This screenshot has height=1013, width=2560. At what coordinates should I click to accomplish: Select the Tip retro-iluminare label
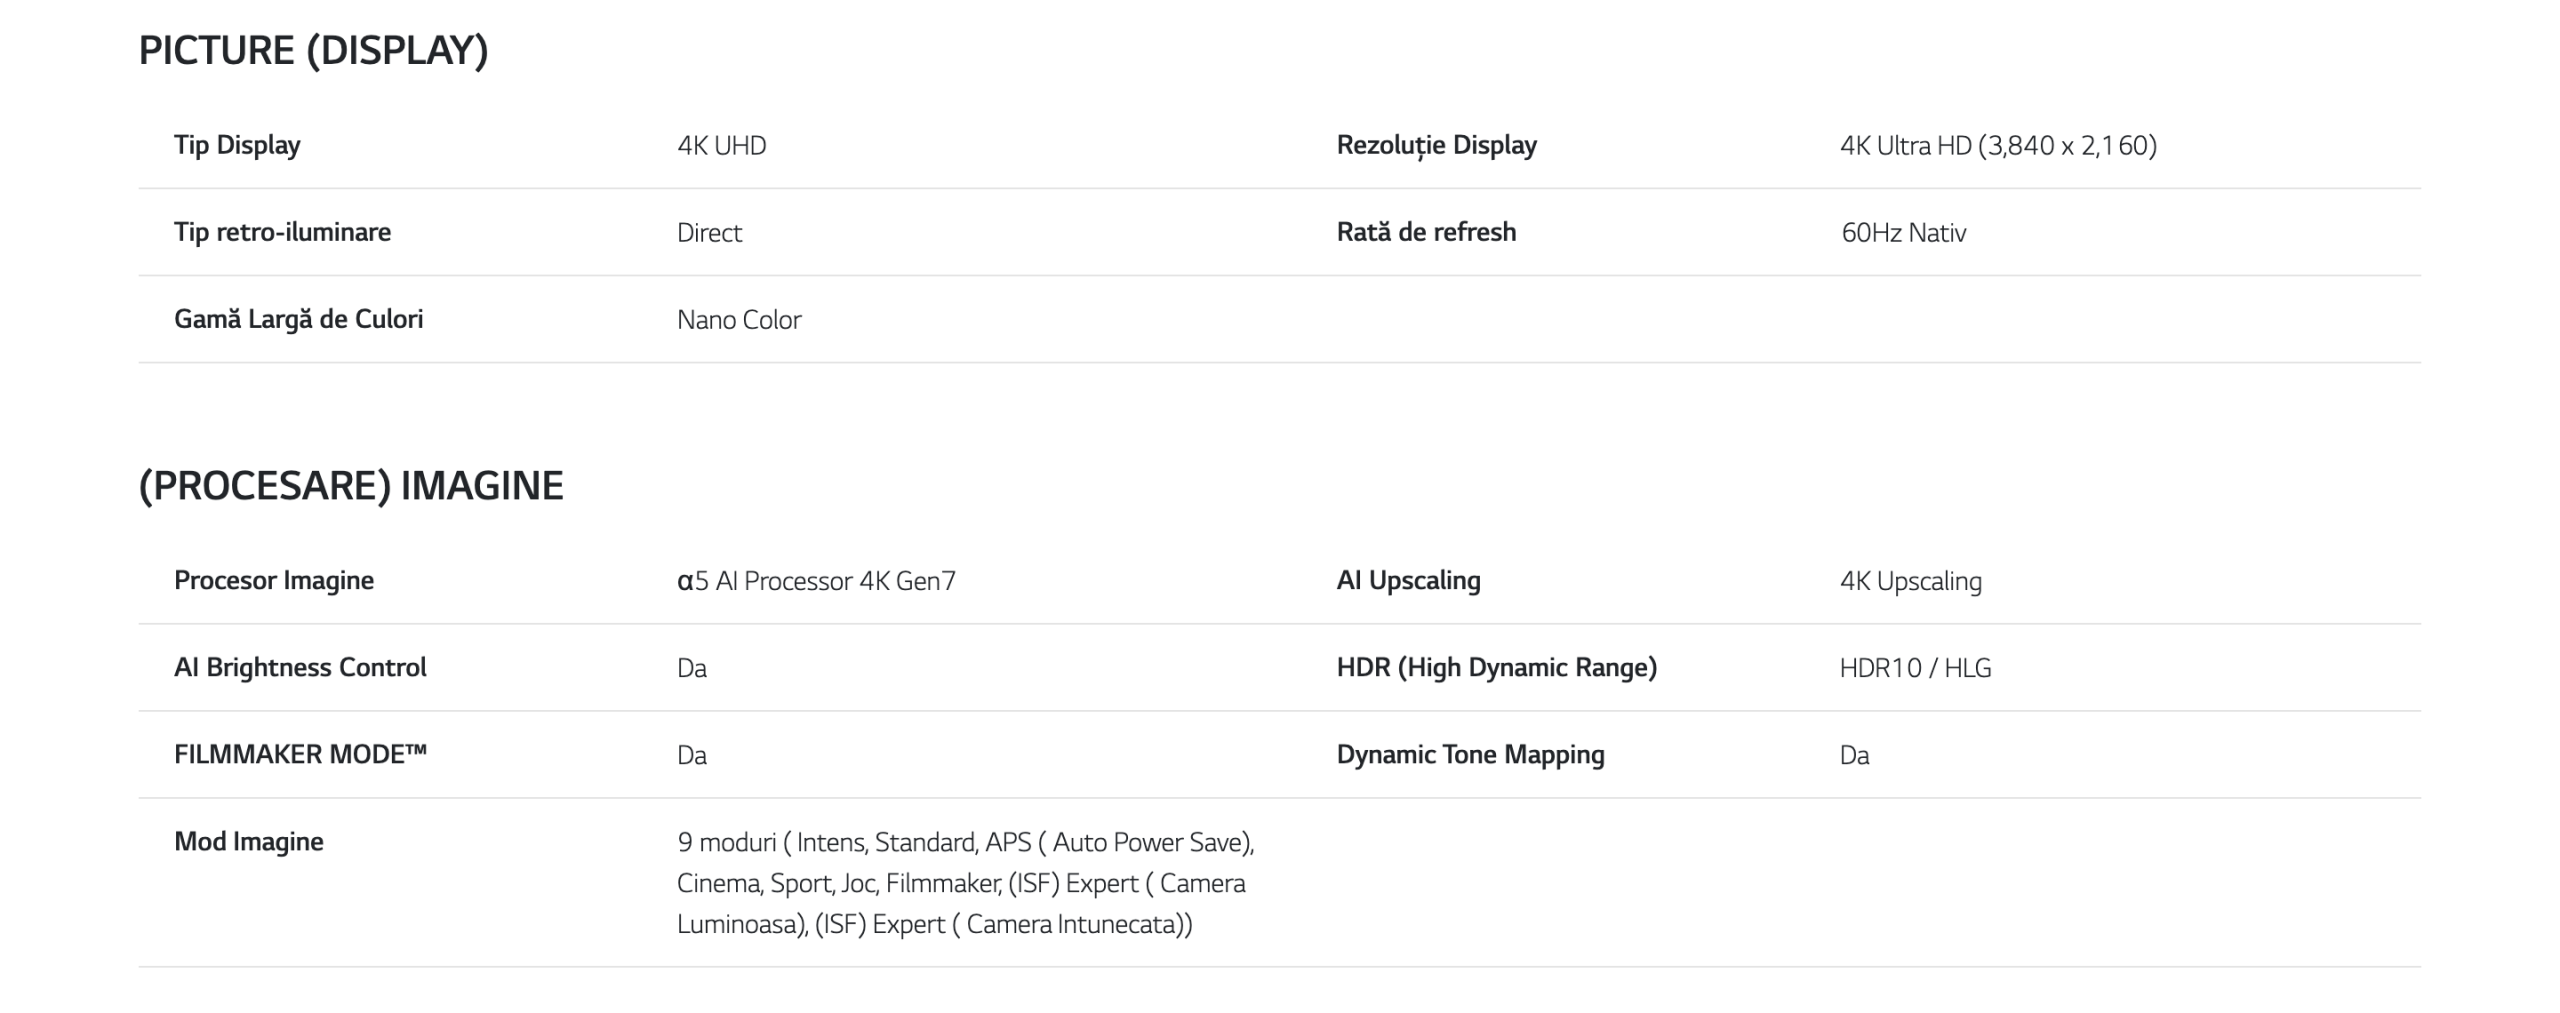tap(283, 232)
